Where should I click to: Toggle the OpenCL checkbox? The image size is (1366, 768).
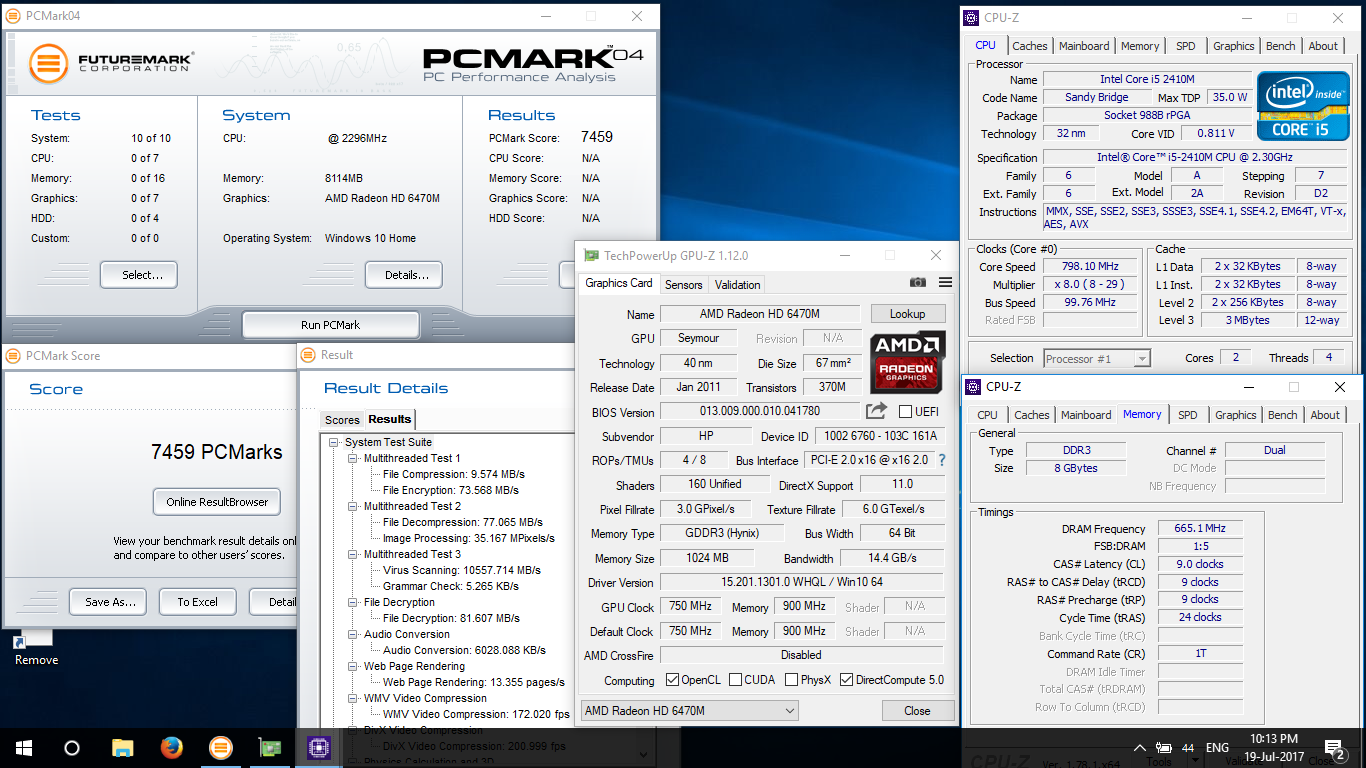672,680
